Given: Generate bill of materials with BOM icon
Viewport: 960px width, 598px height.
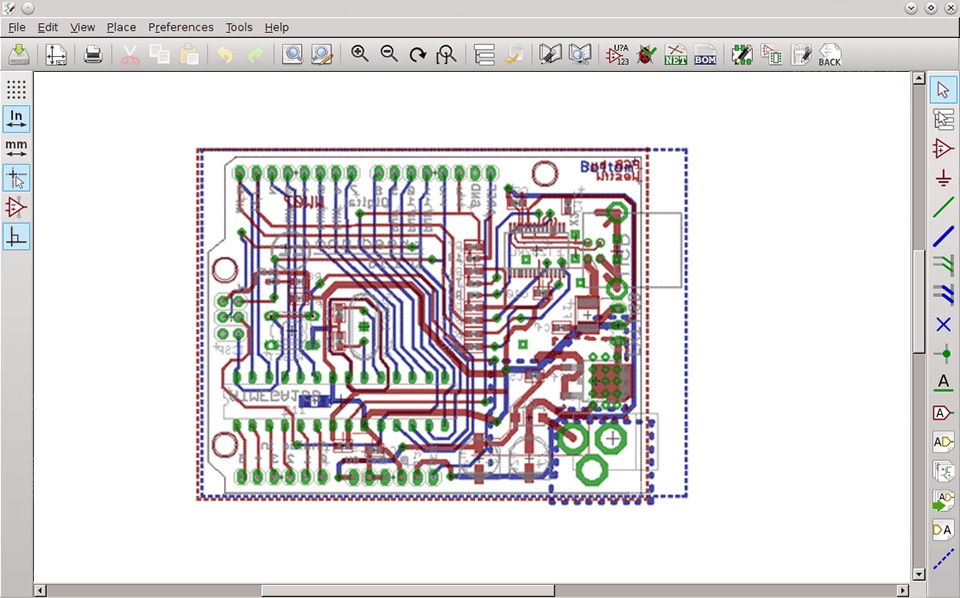Looking at the screenshot, I should pos(705,54).
